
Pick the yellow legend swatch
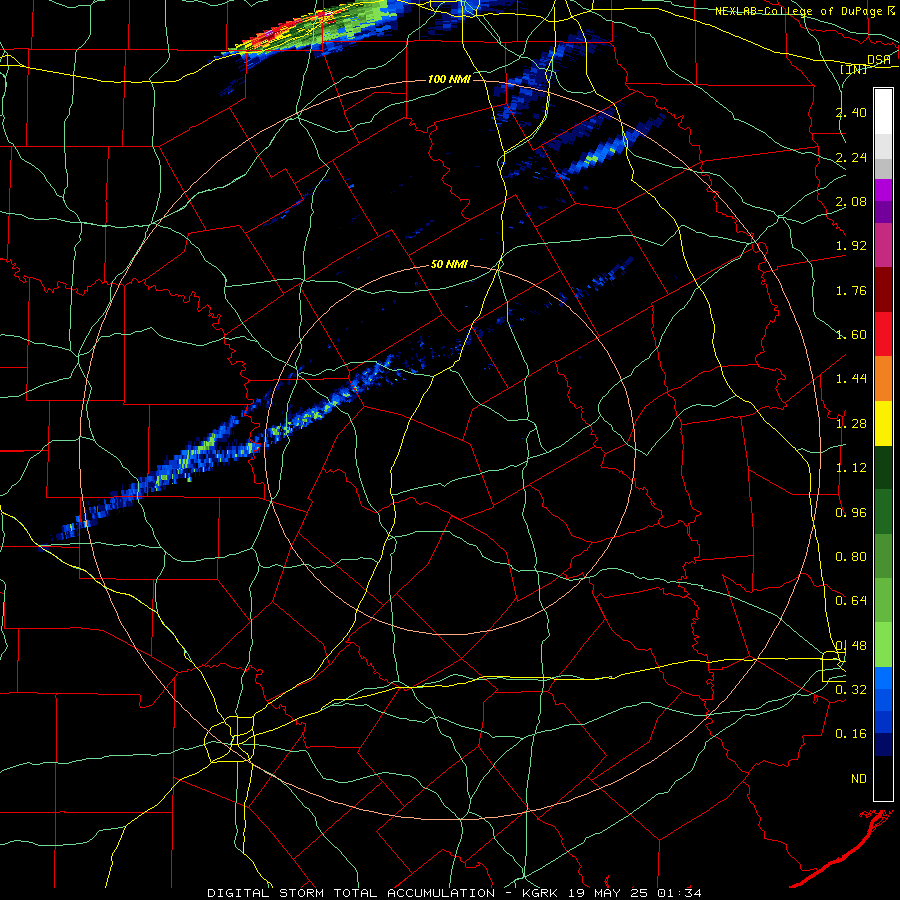point(883,423)
